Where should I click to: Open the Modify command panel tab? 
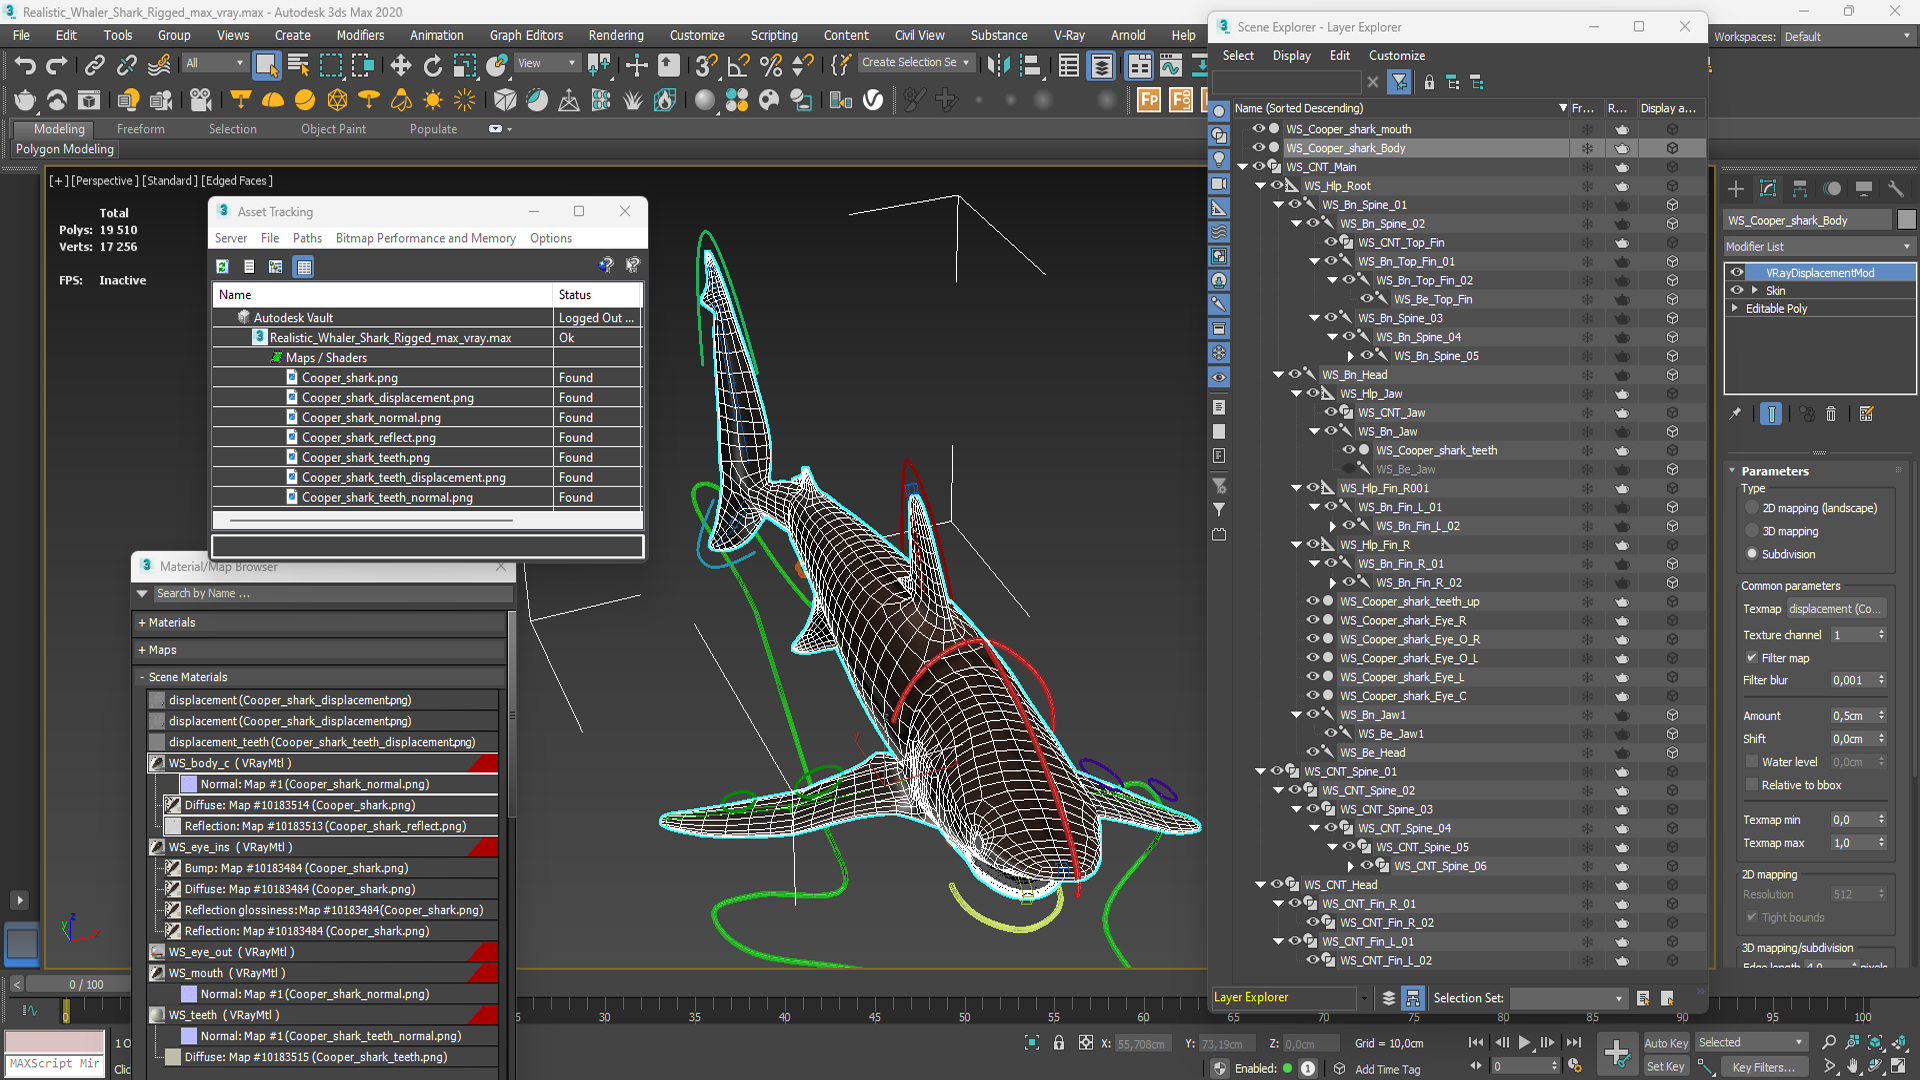tap(1768, 189)
